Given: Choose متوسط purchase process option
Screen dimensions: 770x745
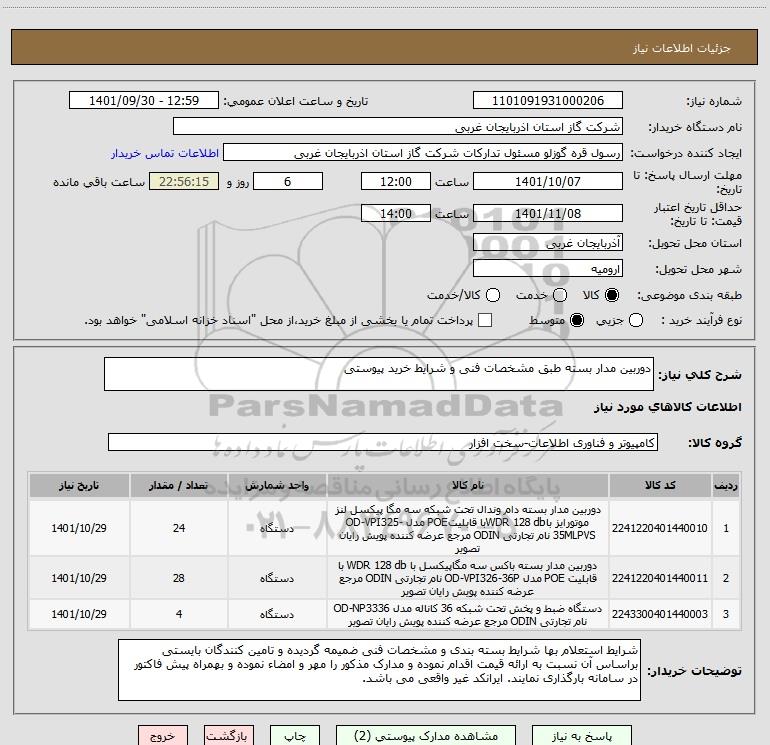Looking at the screenshot, I should pyautogui.click(x=577, y=321).
